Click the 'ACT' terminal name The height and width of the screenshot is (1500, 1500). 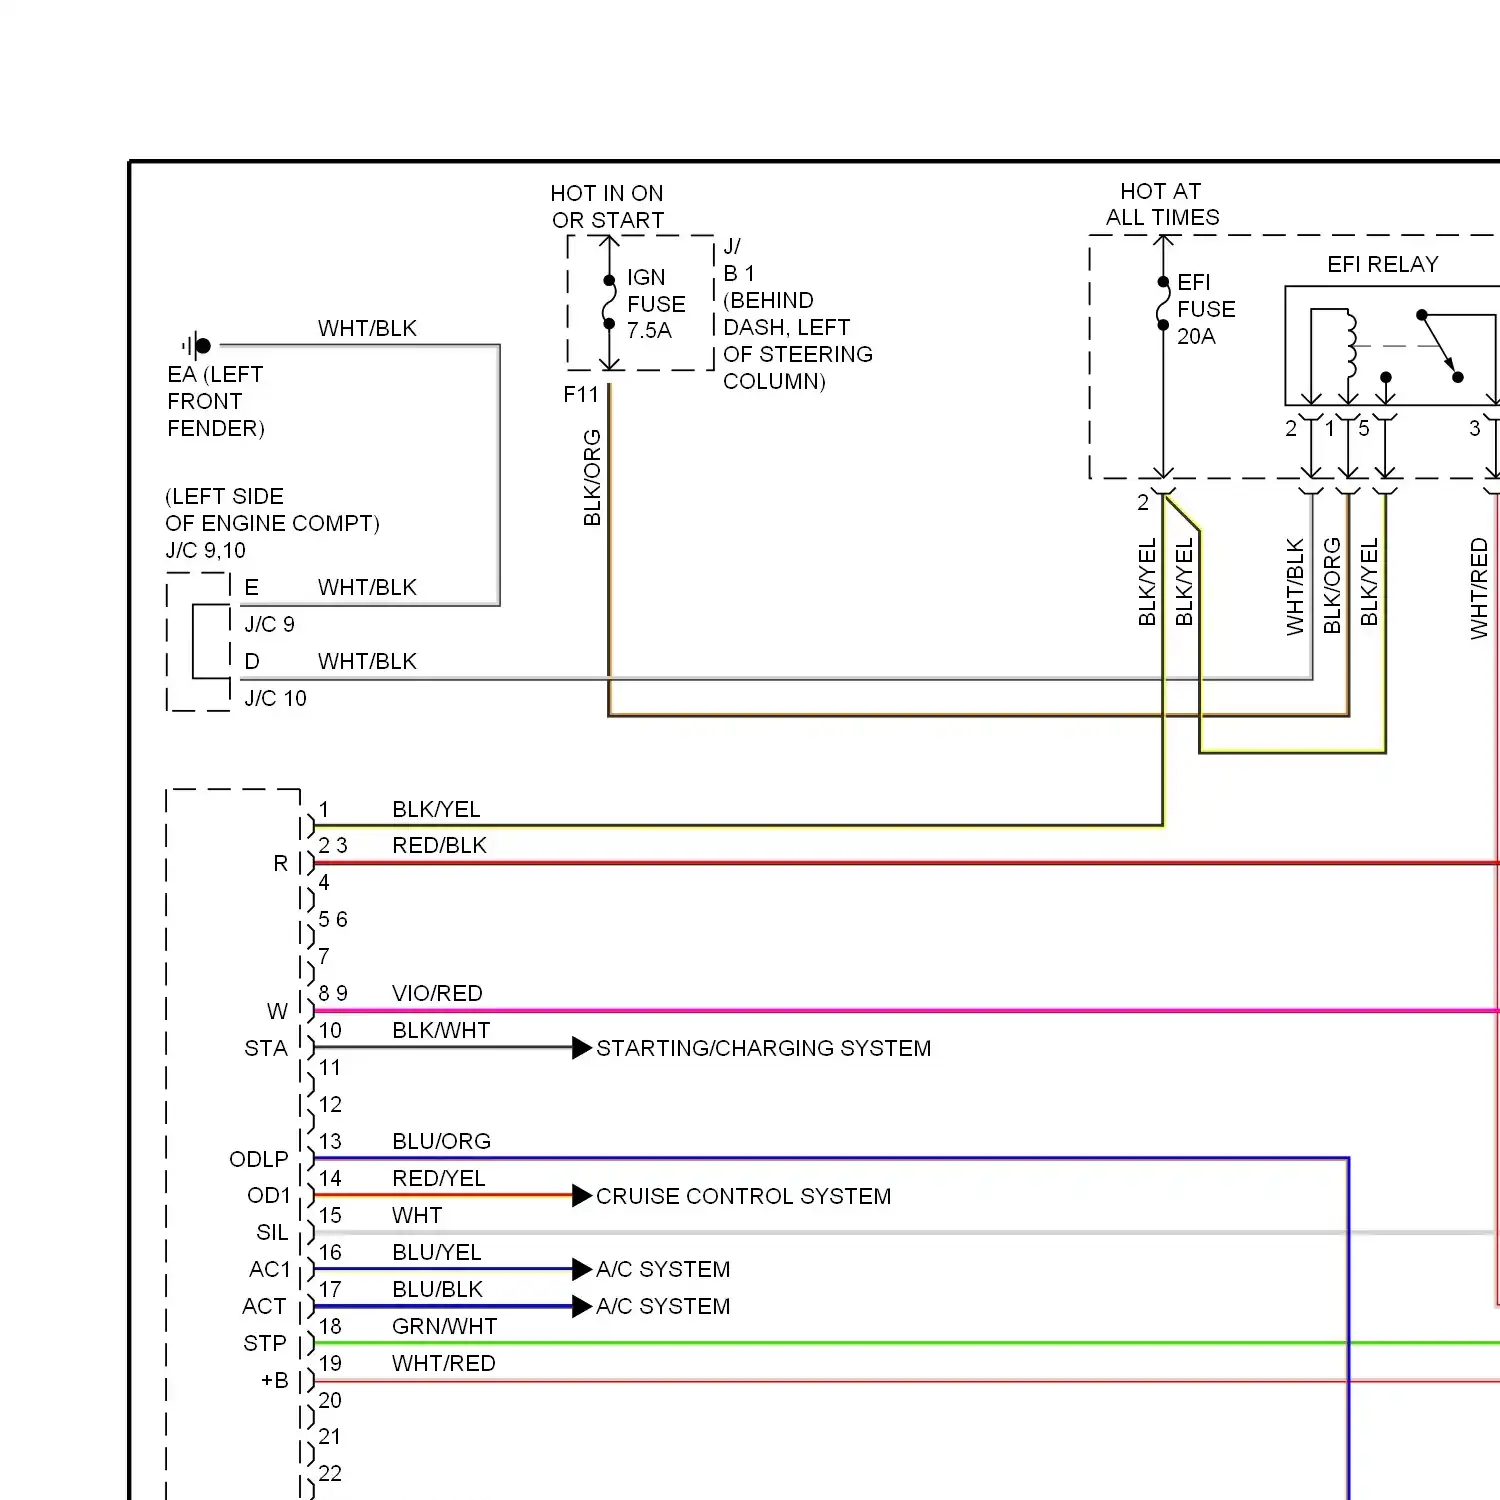click(x=264, y=1306)
